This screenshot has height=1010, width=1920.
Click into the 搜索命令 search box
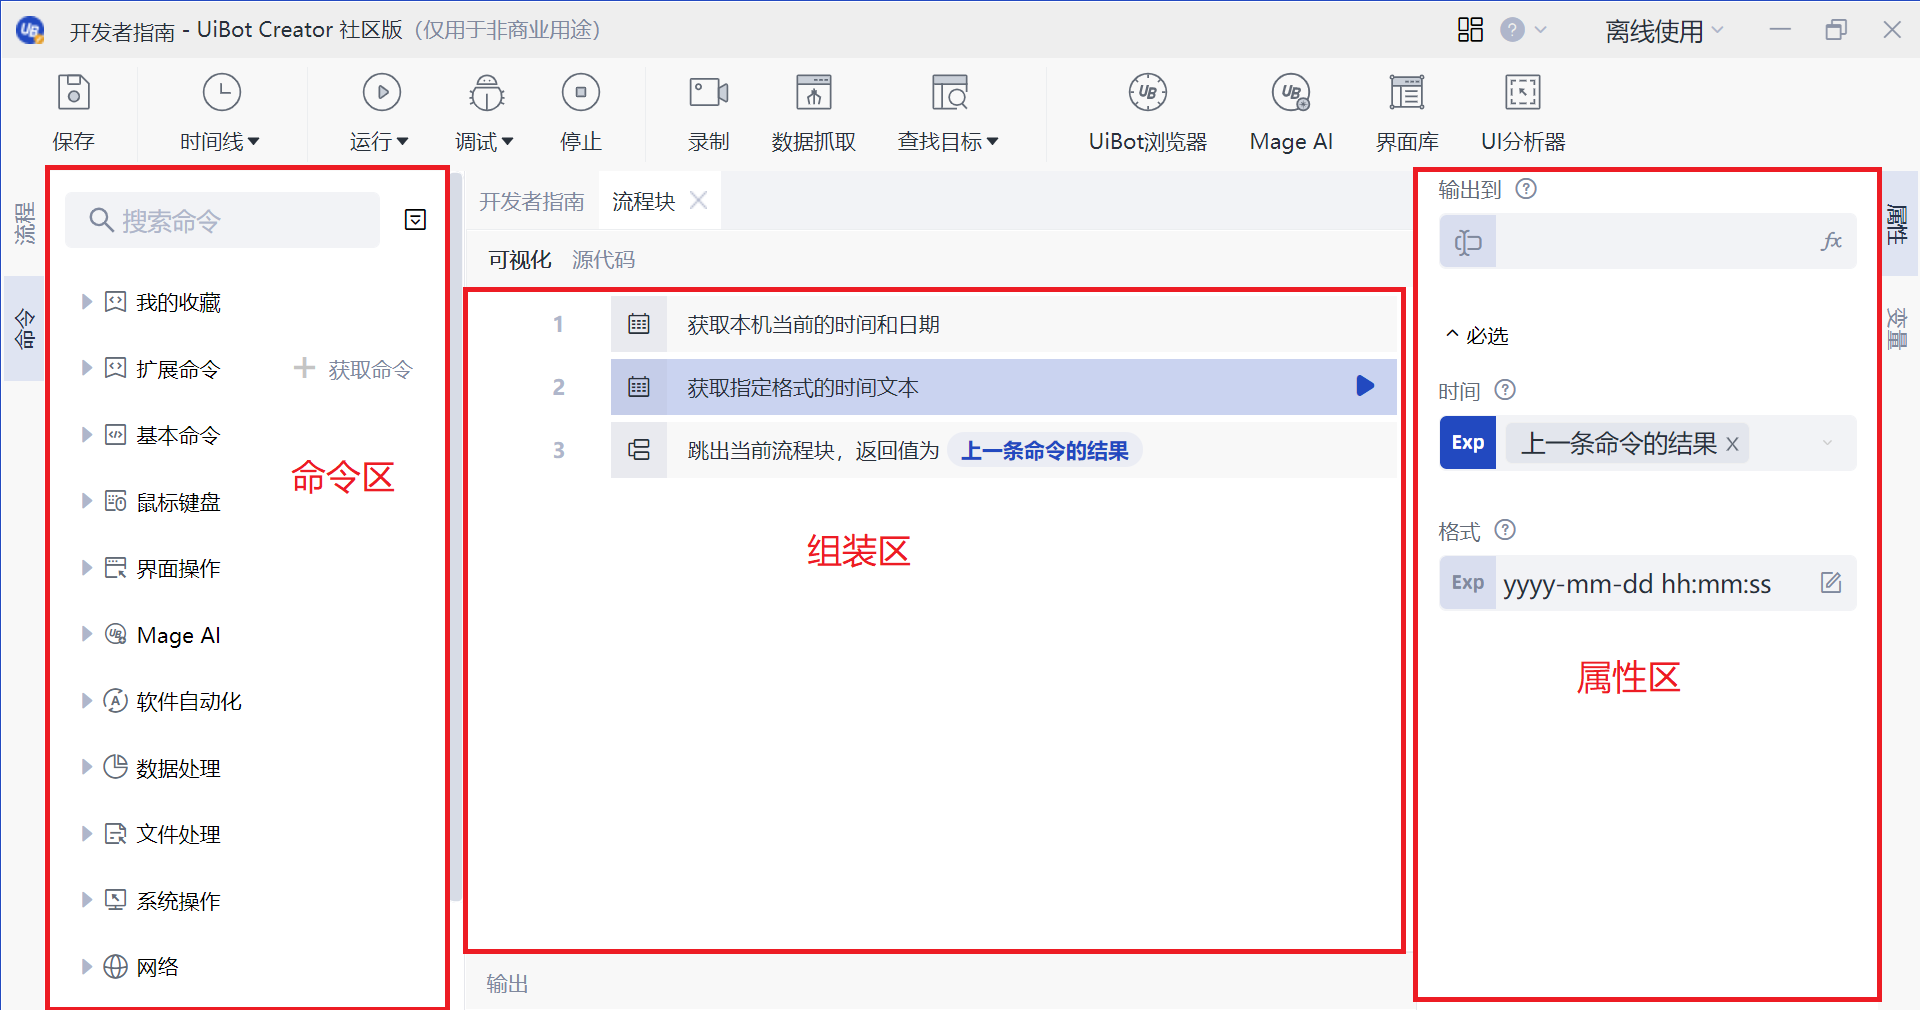(223, 220)
